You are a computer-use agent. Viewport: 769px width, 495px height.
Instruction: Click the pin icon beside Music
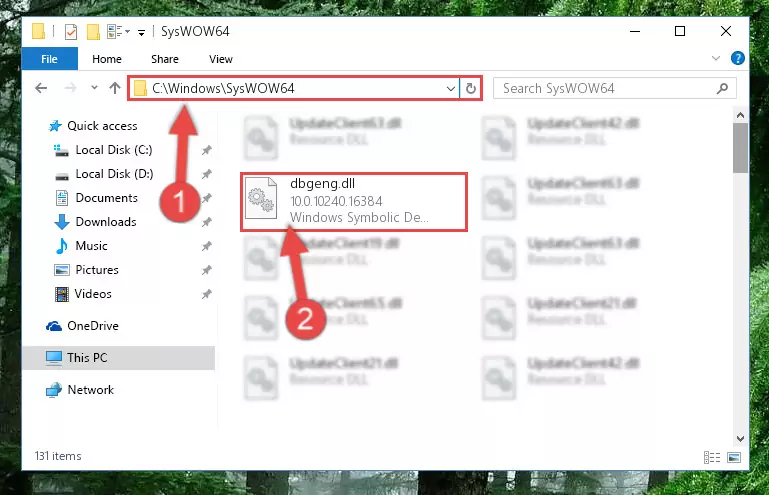point(206,246)
